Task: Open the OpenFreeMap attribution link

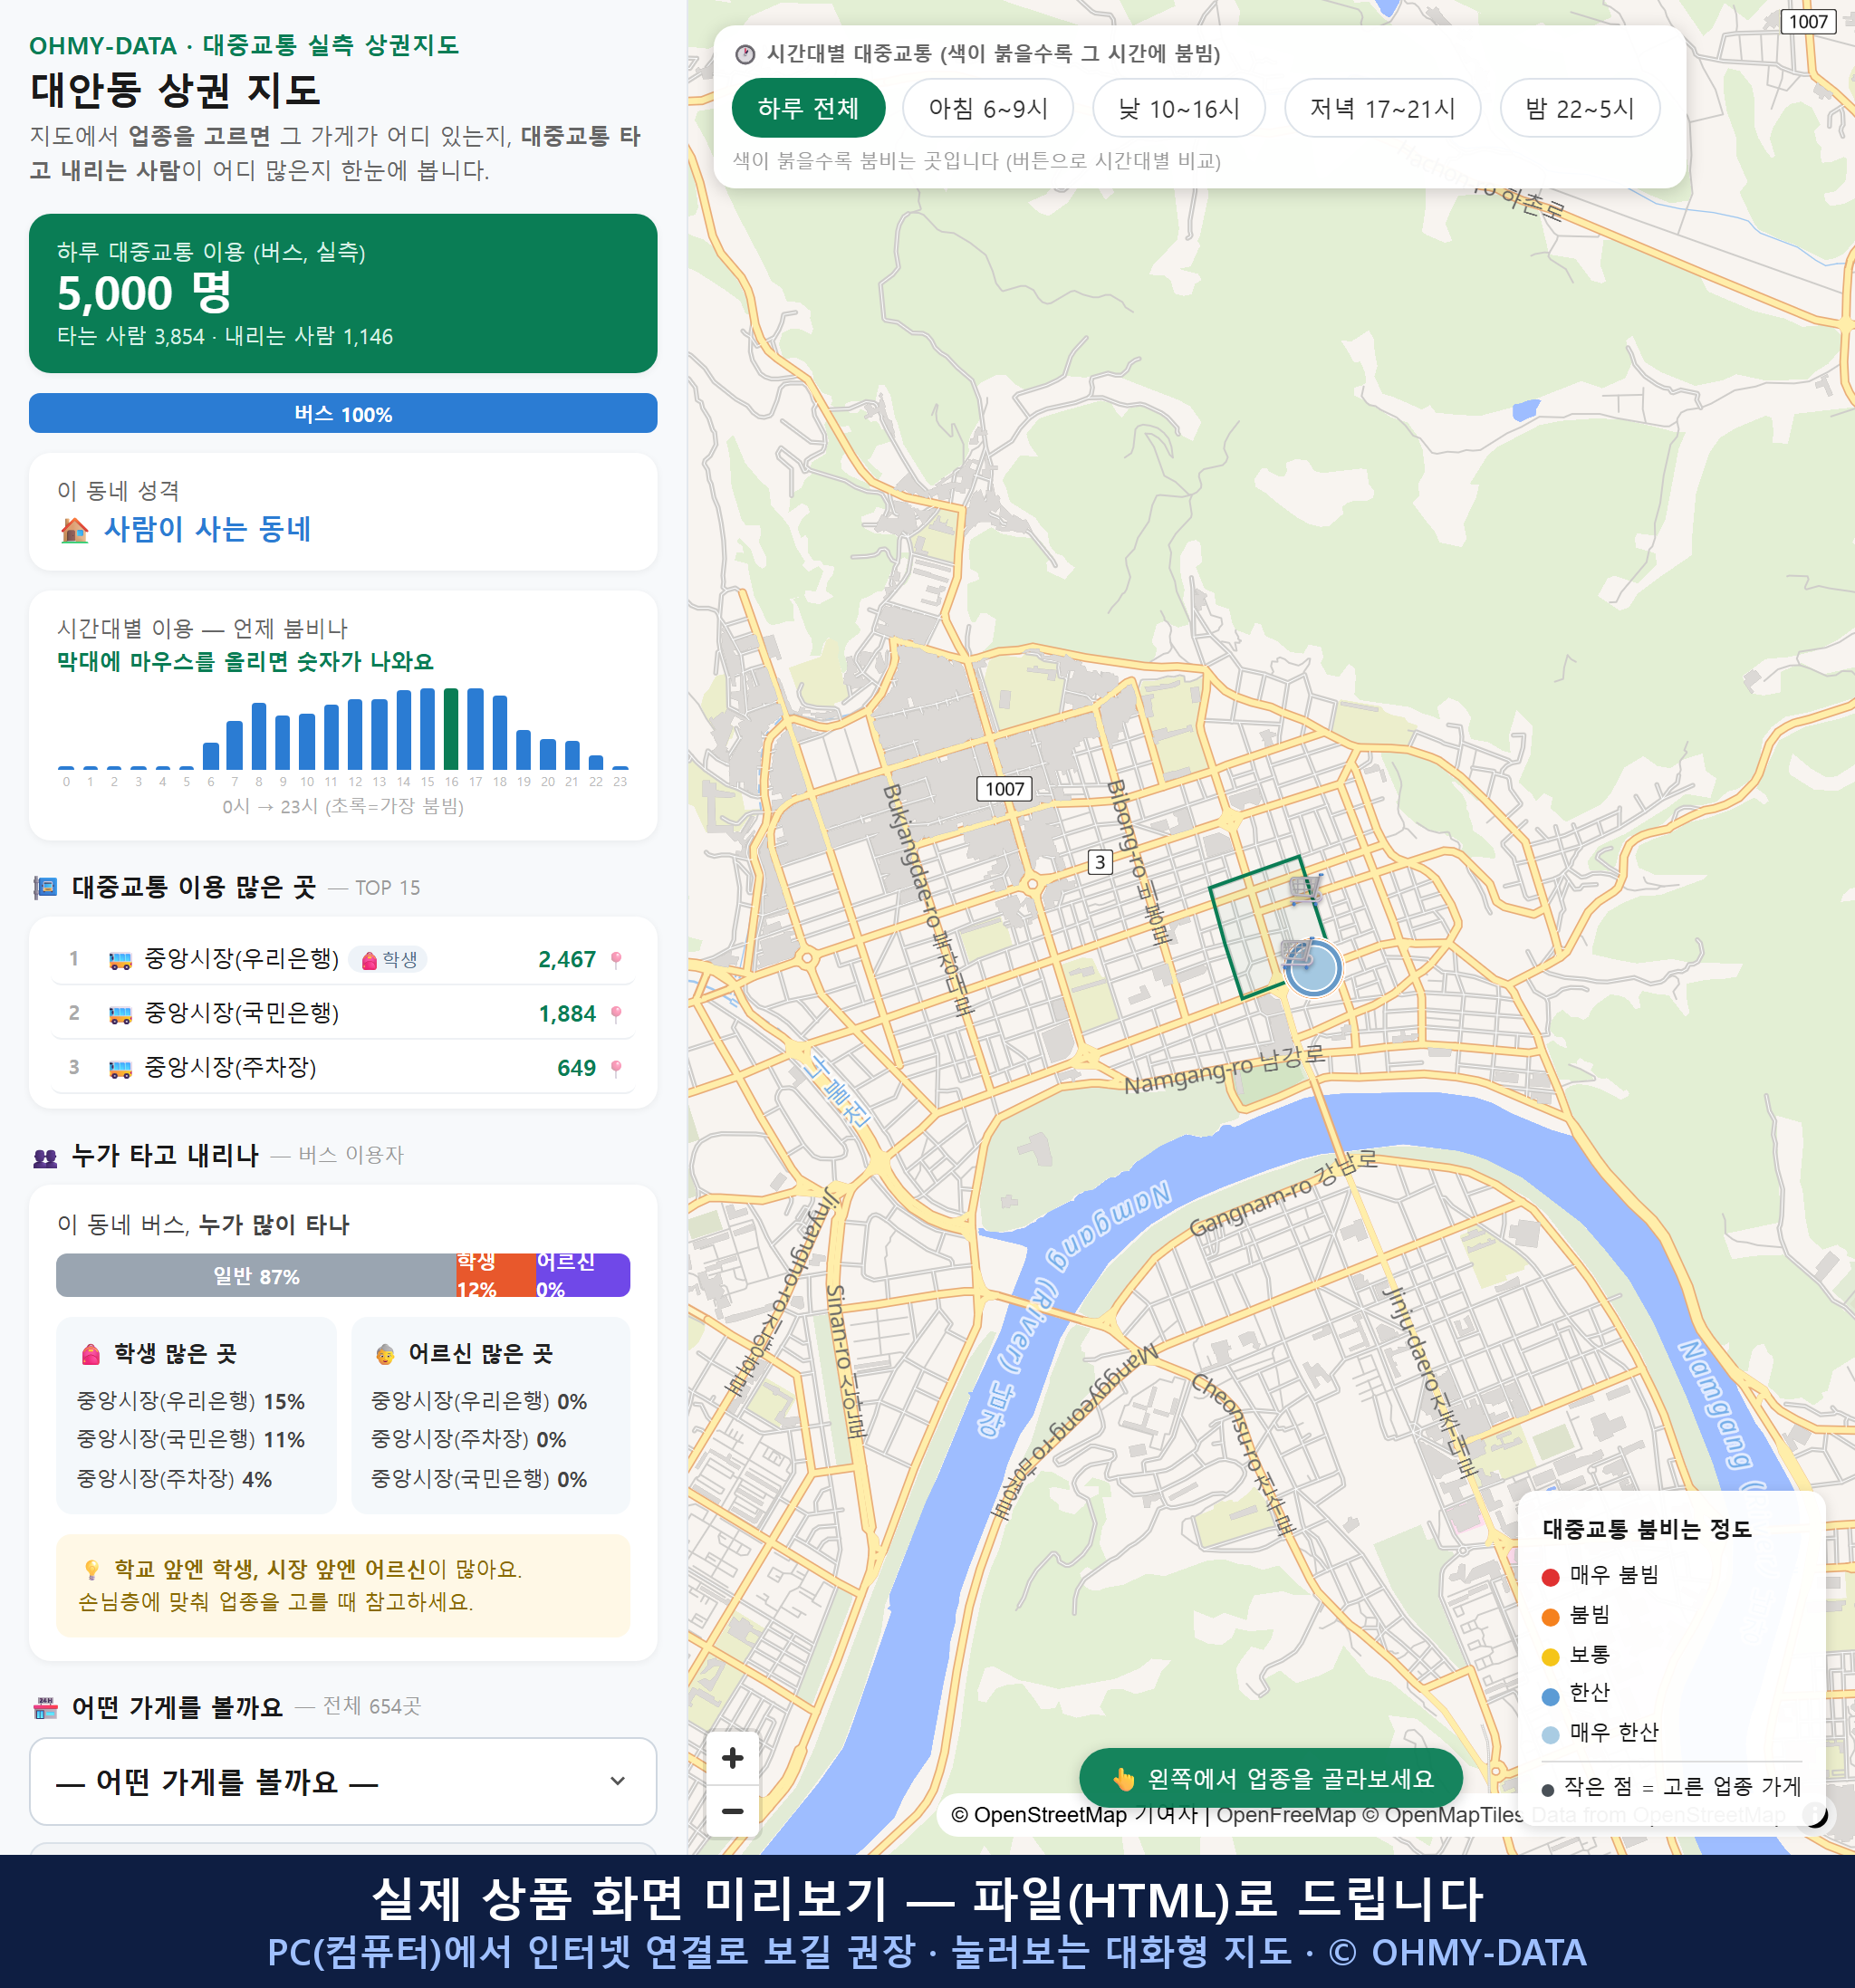Action: pos(1286,1814)
